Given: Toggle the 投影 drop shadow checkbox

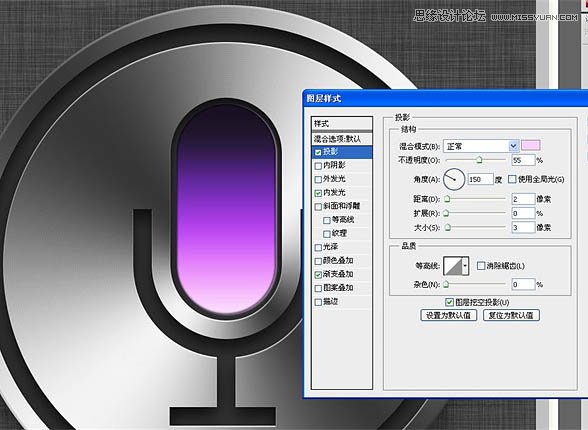Looking at the screenshot, I should [318, 152].
